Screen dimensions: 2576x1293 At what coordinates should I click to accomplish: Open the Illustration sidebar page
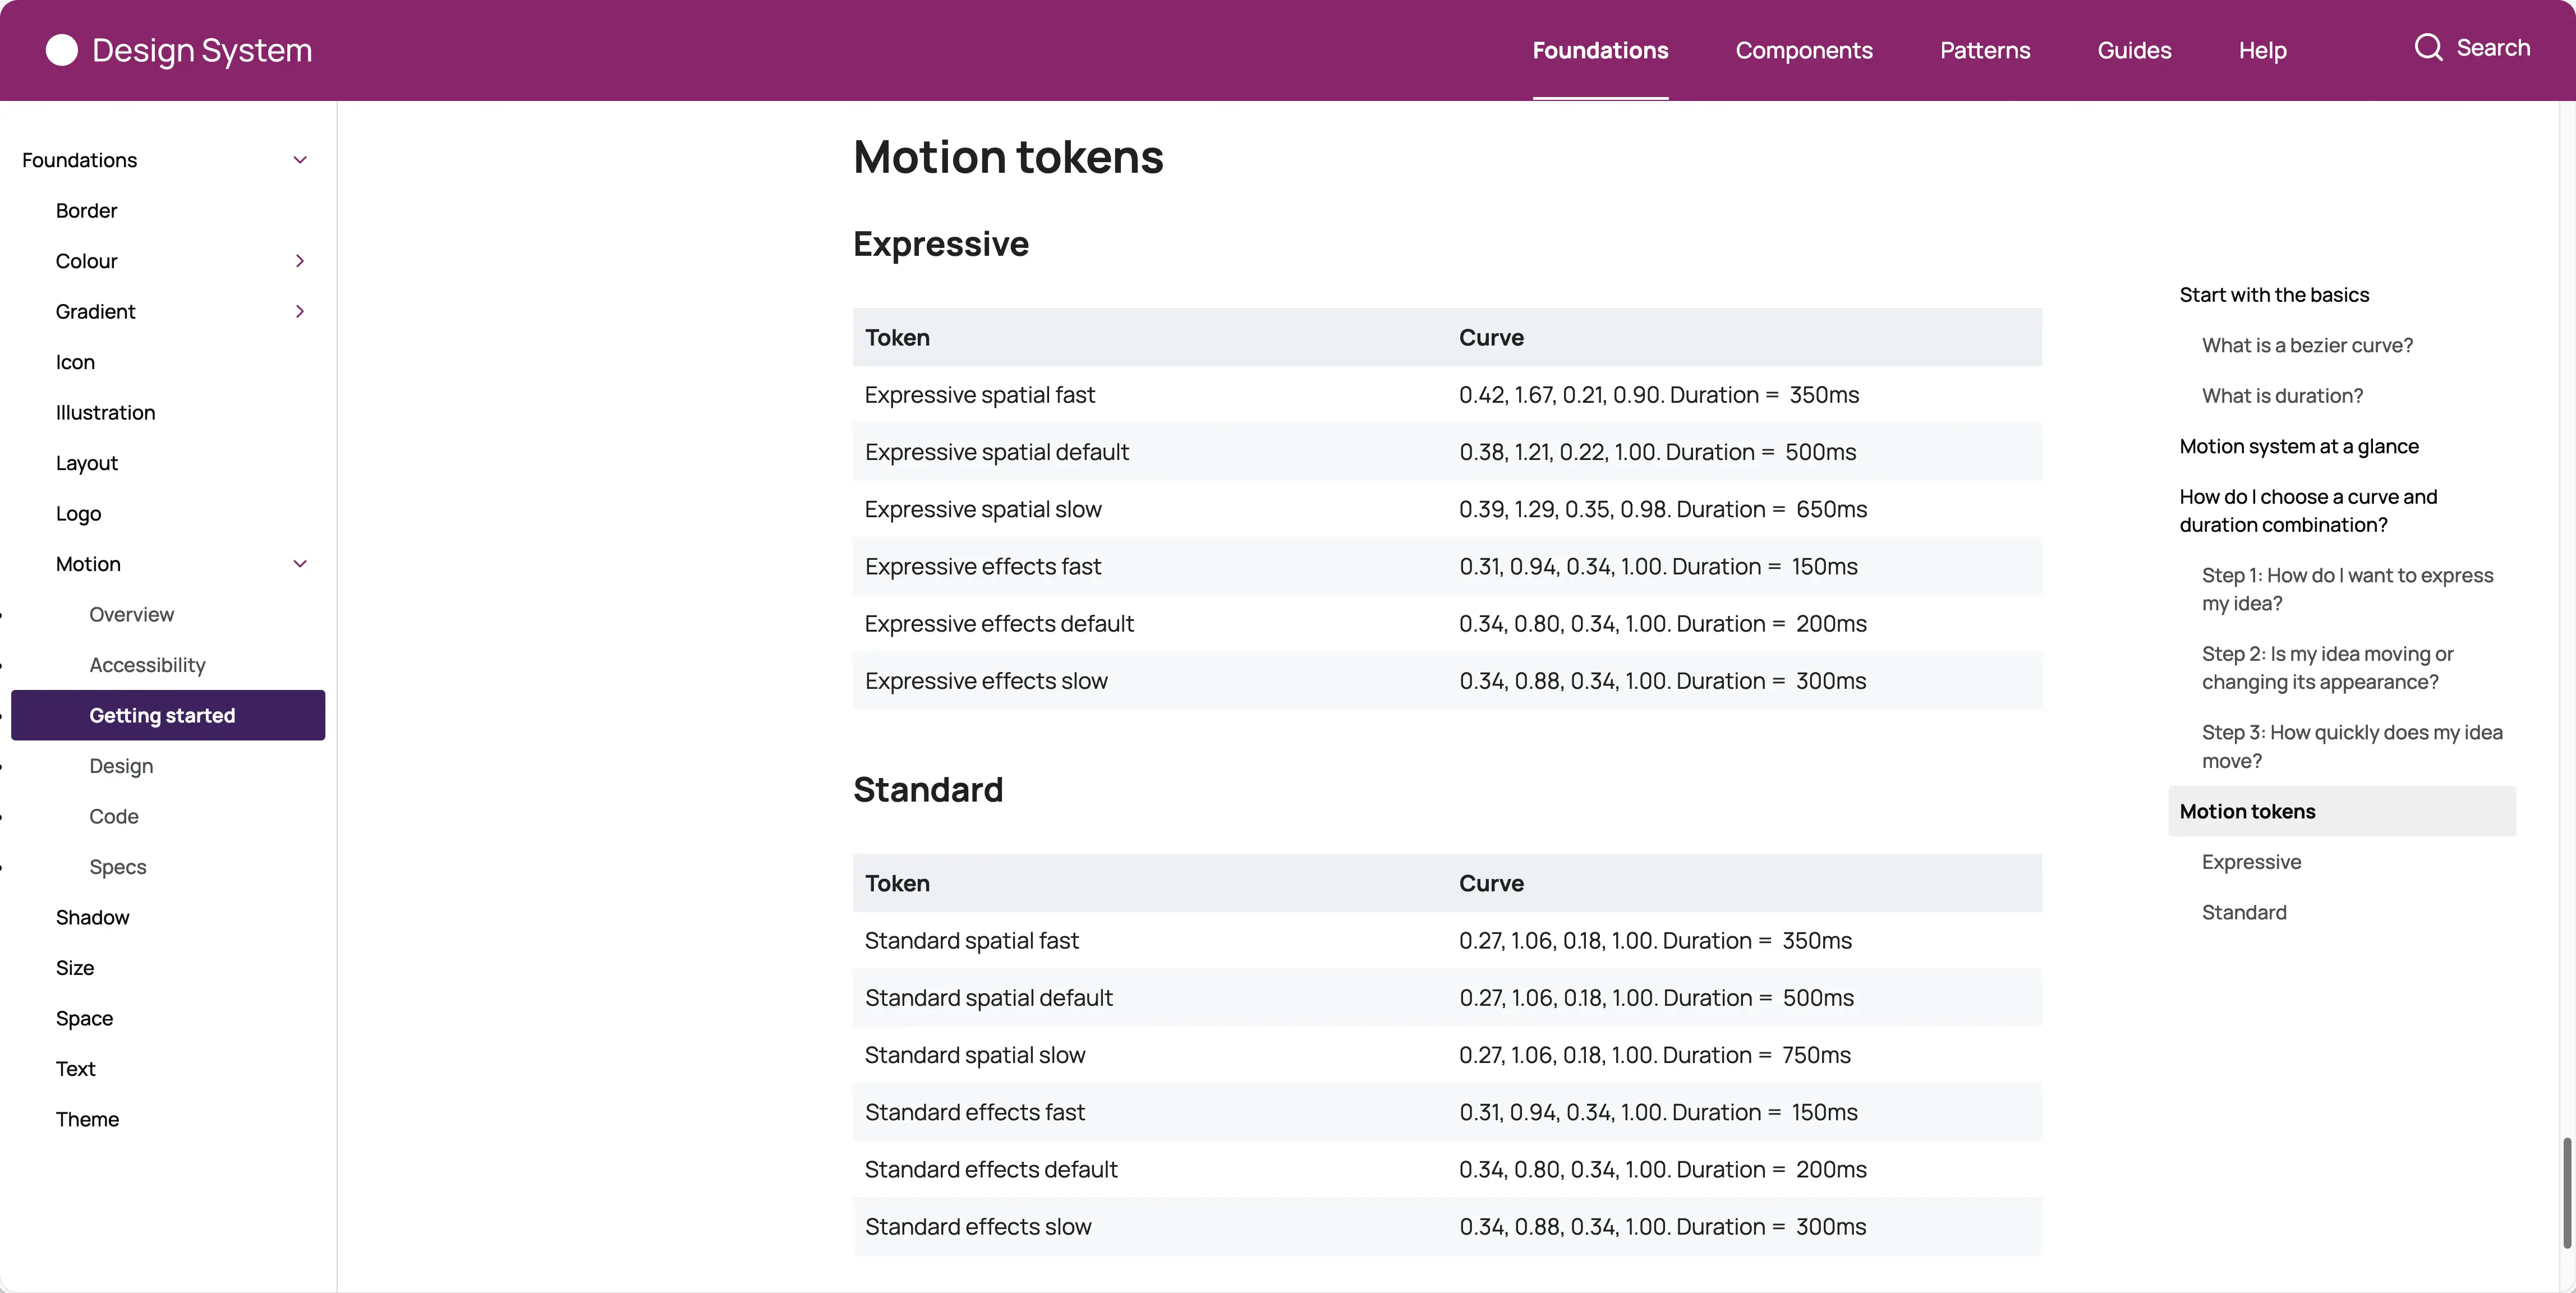click(x=105, y=413)
